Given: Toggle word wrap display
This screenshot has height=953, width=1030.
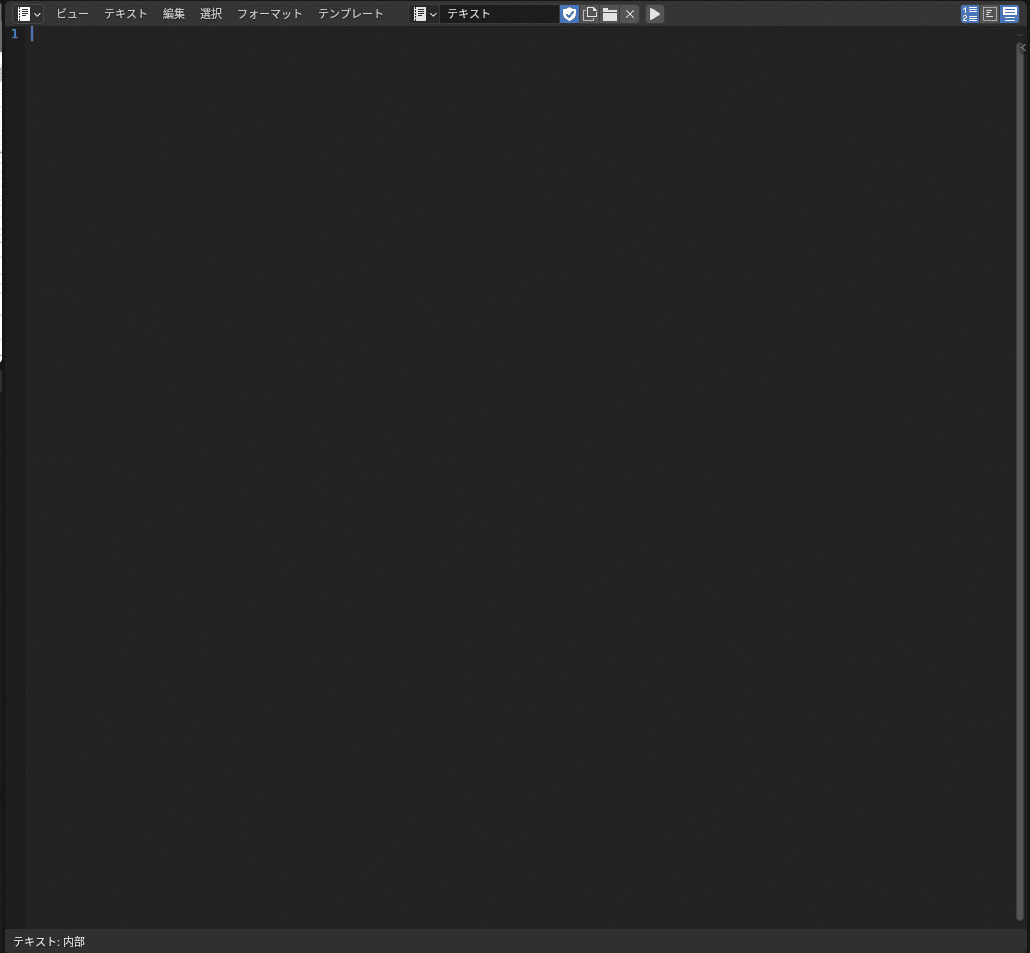Looking at the screenshot, I should click(990, 14).
